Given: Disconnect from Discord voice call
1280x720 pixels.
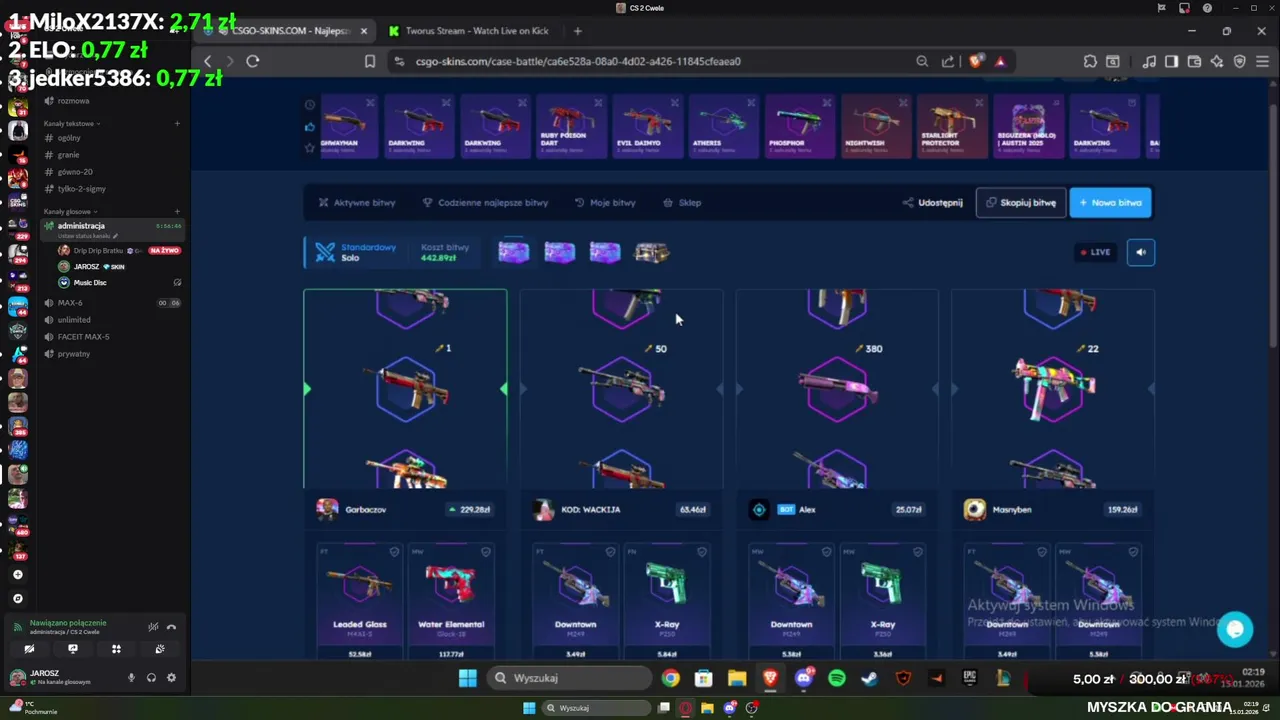Looking at the screenshot, I should pos(171,627).
